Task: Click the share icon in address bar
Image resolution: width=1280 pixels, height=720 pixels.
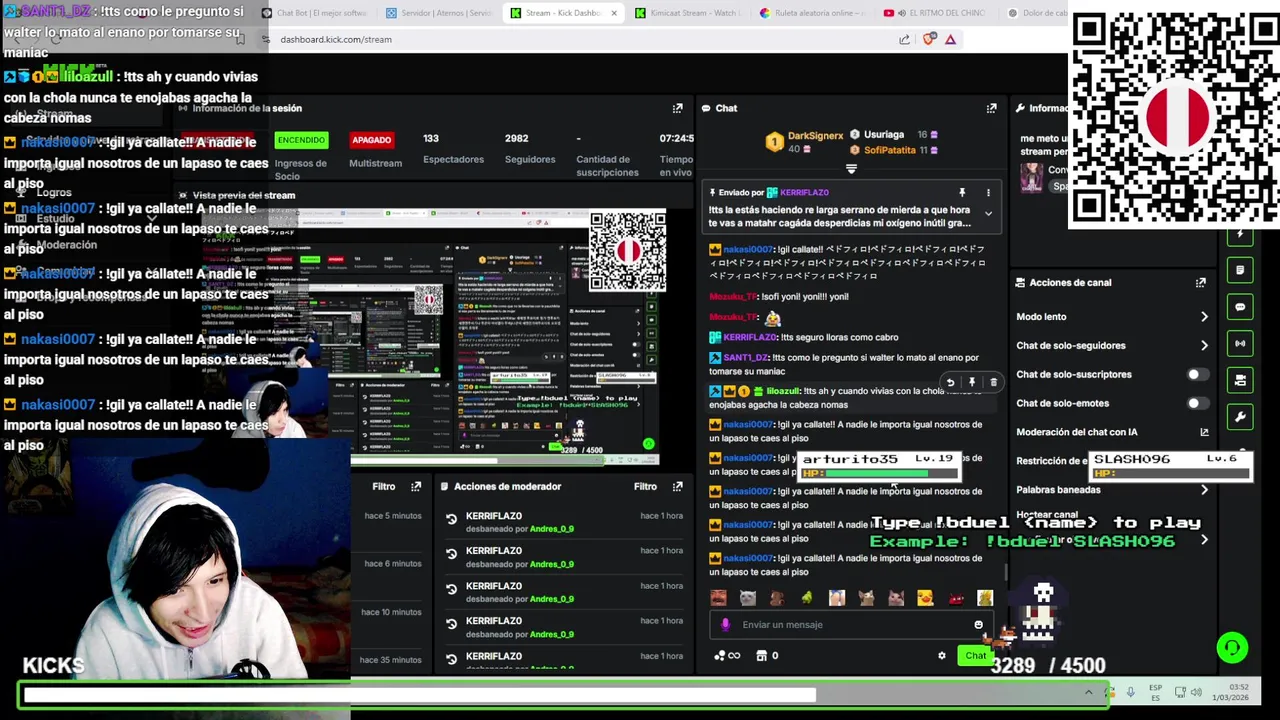Action: [905, 39]
